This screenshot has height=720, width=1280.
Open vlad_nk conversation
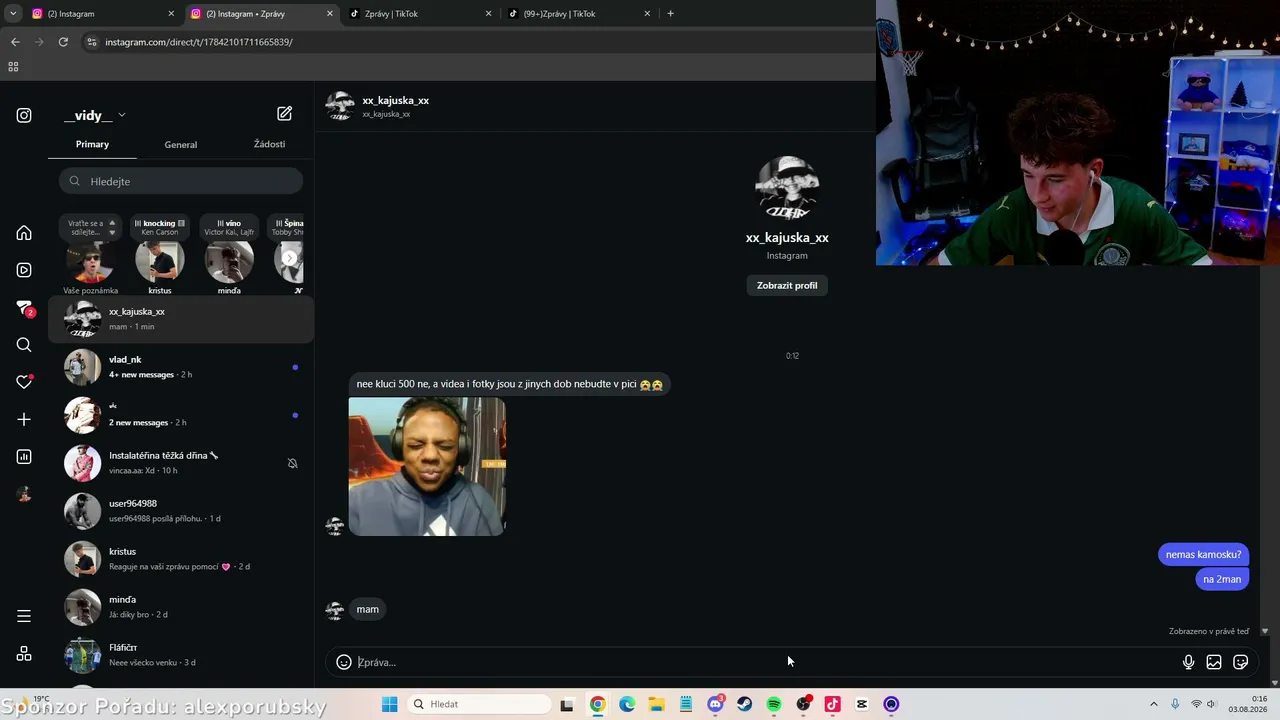point(181,367)
